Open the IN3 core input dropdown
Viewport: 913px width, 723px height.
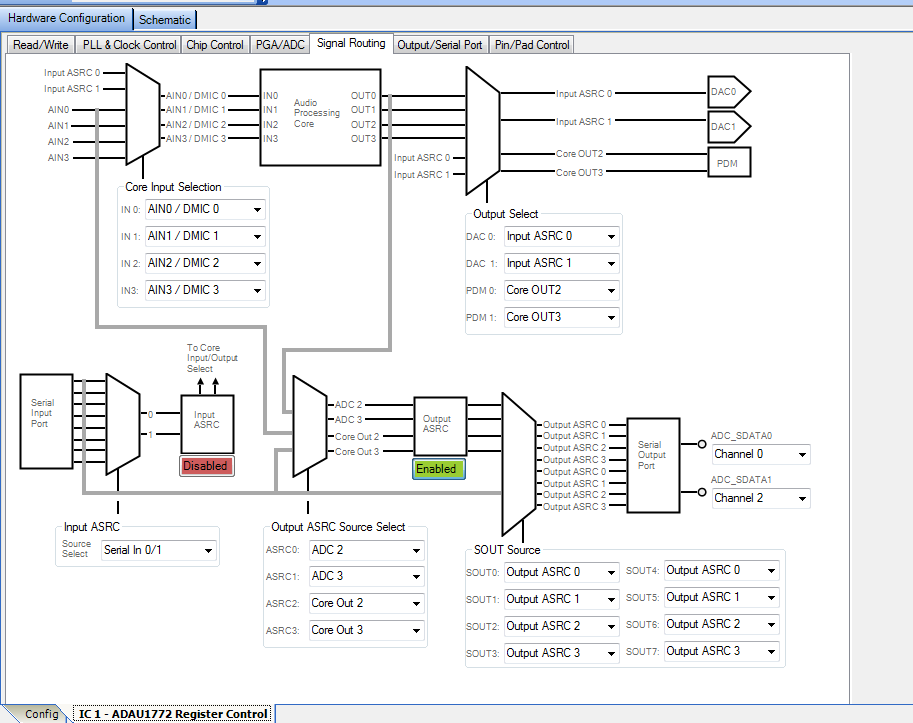click(x=205, y=290)
